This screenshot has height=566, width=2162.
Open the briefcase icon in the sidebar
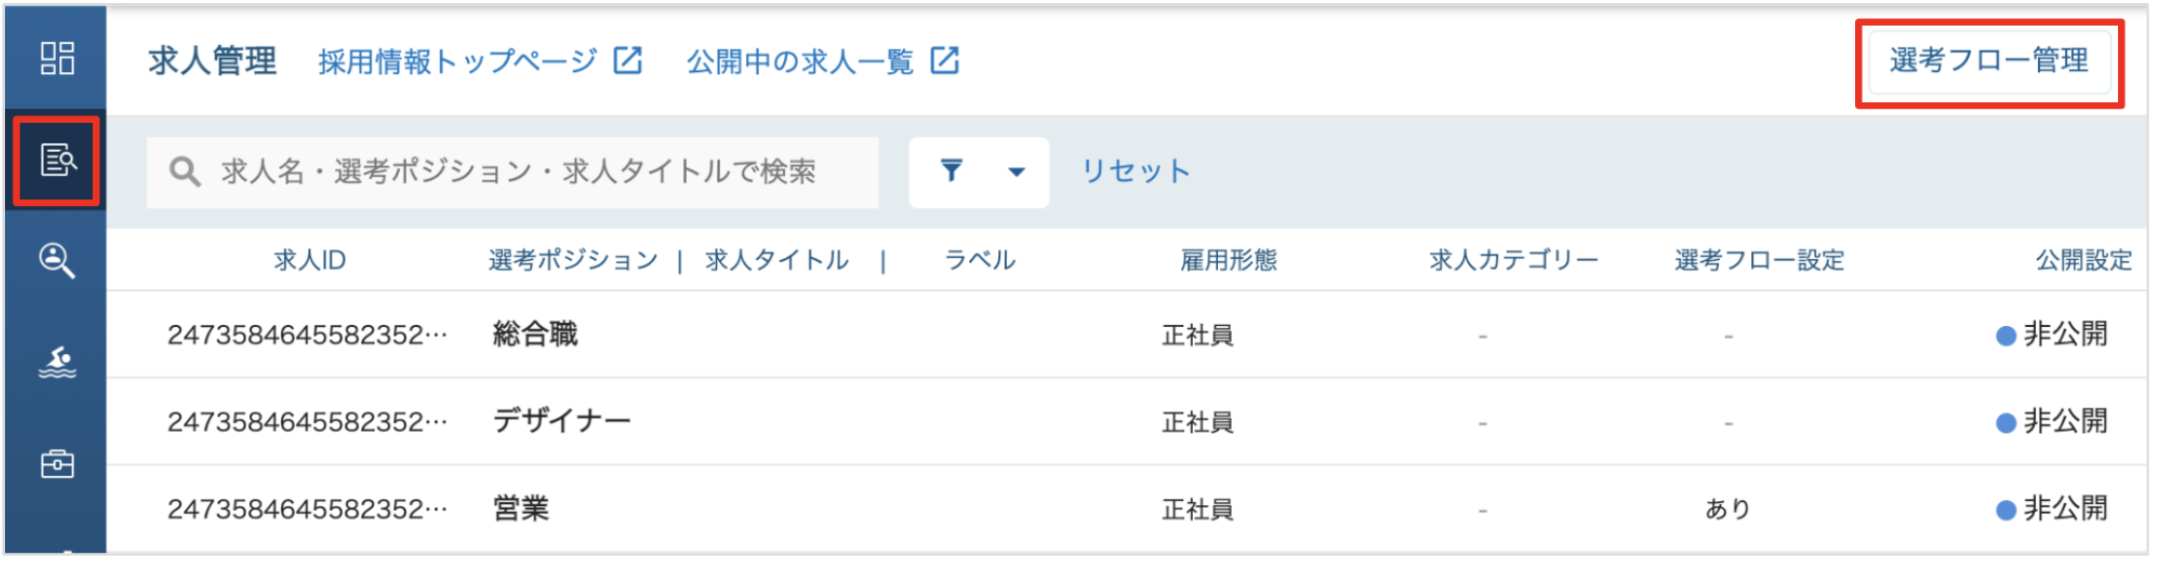point(57,464)
